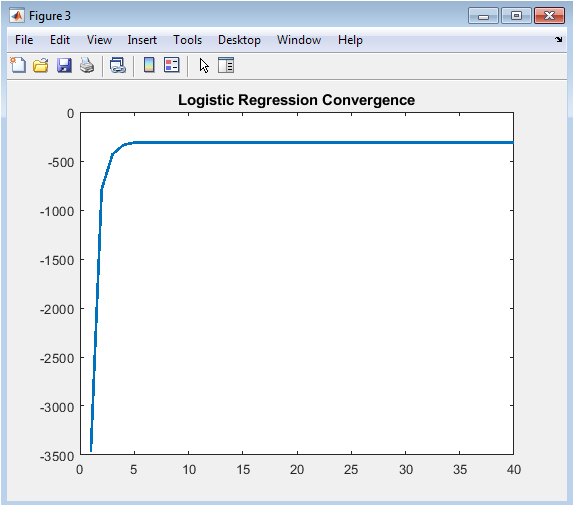Open the Help menu
574x506 pixels.
point(350,40)
